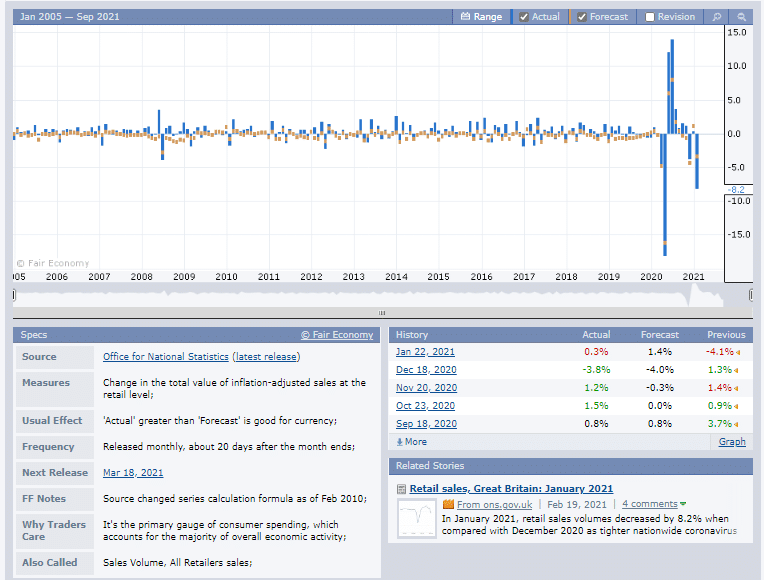Viewport: 764px width, 580px height.
Task: Open Retail sales, Great Britain: January 2021 story
Action: tap(511, 489)
